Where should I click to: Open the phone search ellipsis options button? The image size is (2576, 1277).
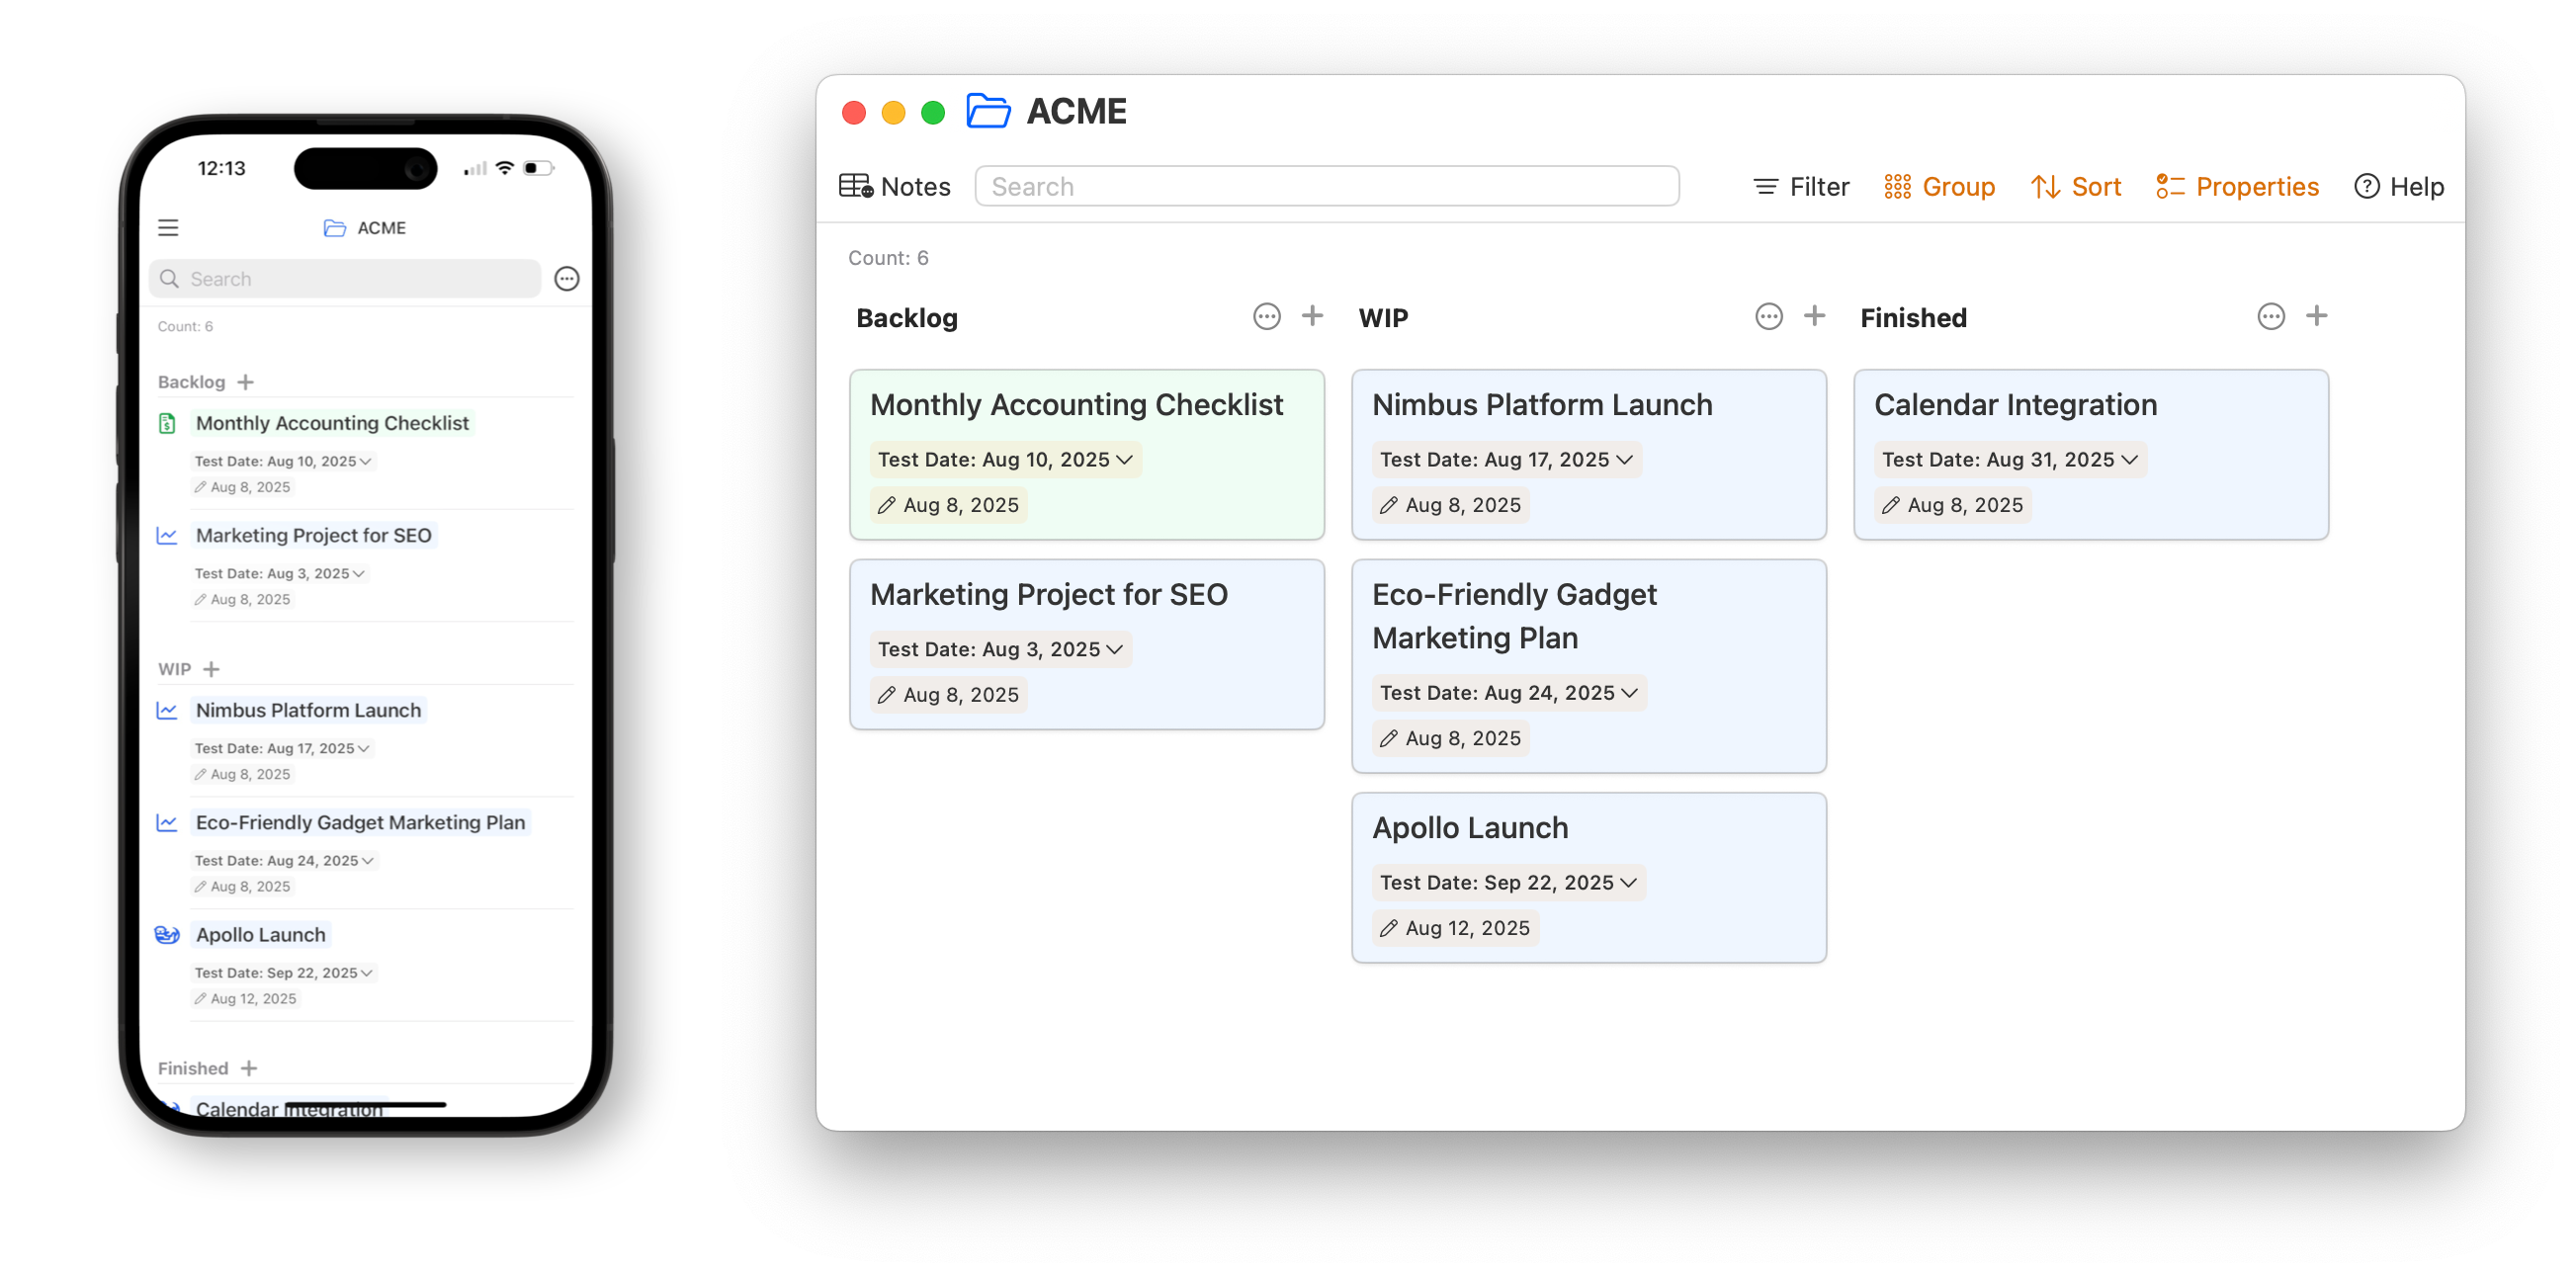[566, 279]
